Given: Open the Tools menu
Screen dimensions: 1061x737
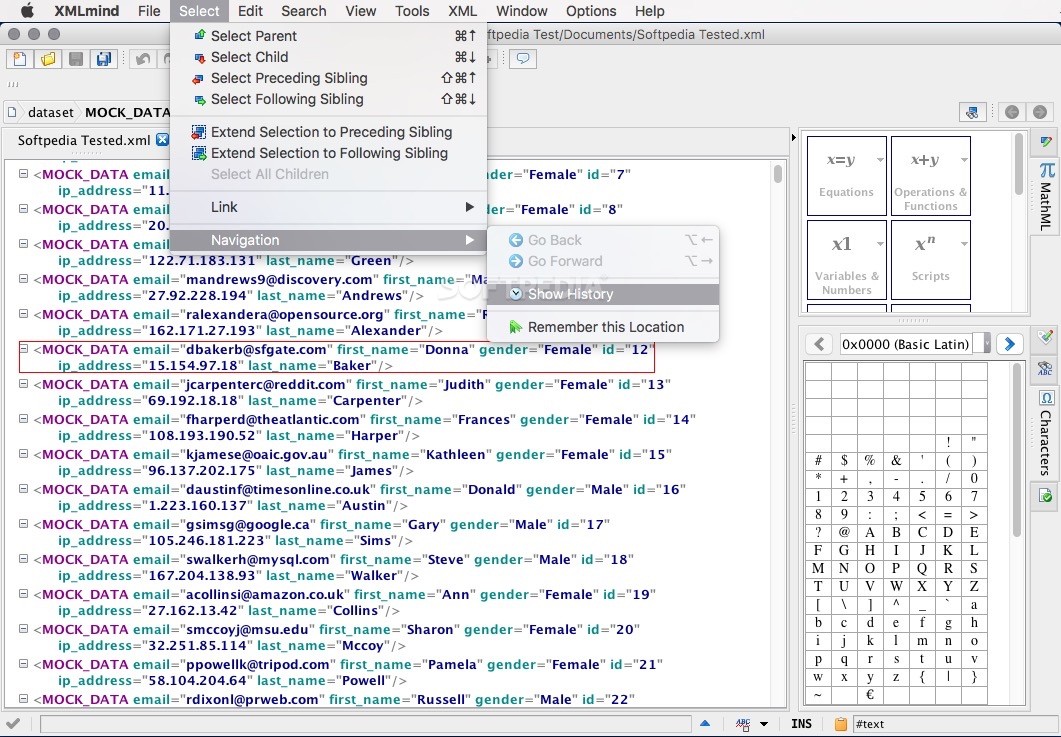Looking at the screenshot, I should (x=412, y=11).
